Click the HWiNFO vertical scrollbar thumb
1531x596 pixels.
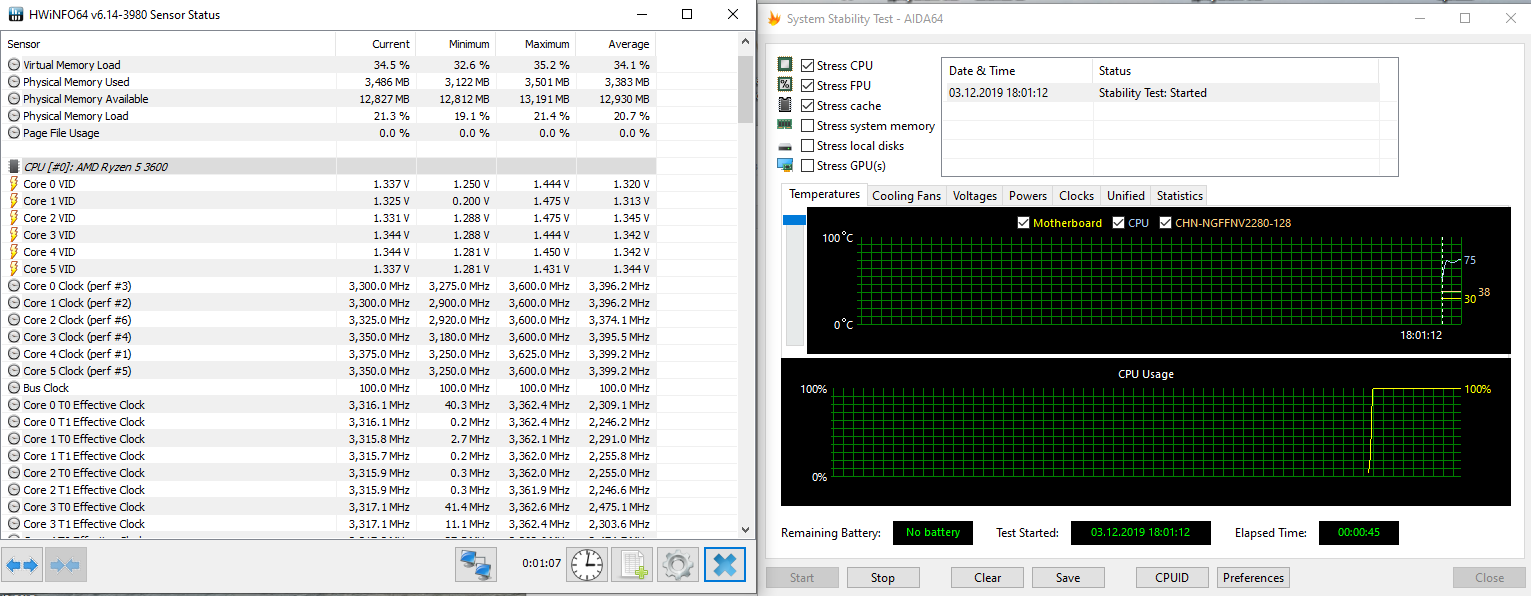745,88
